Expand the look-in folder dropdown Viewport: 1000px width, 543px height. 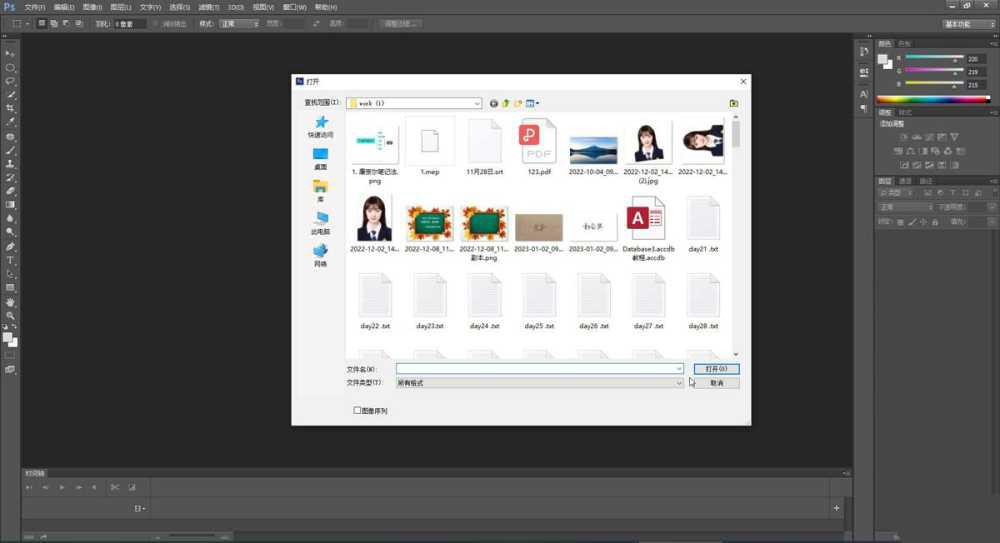tap(477, 103)
